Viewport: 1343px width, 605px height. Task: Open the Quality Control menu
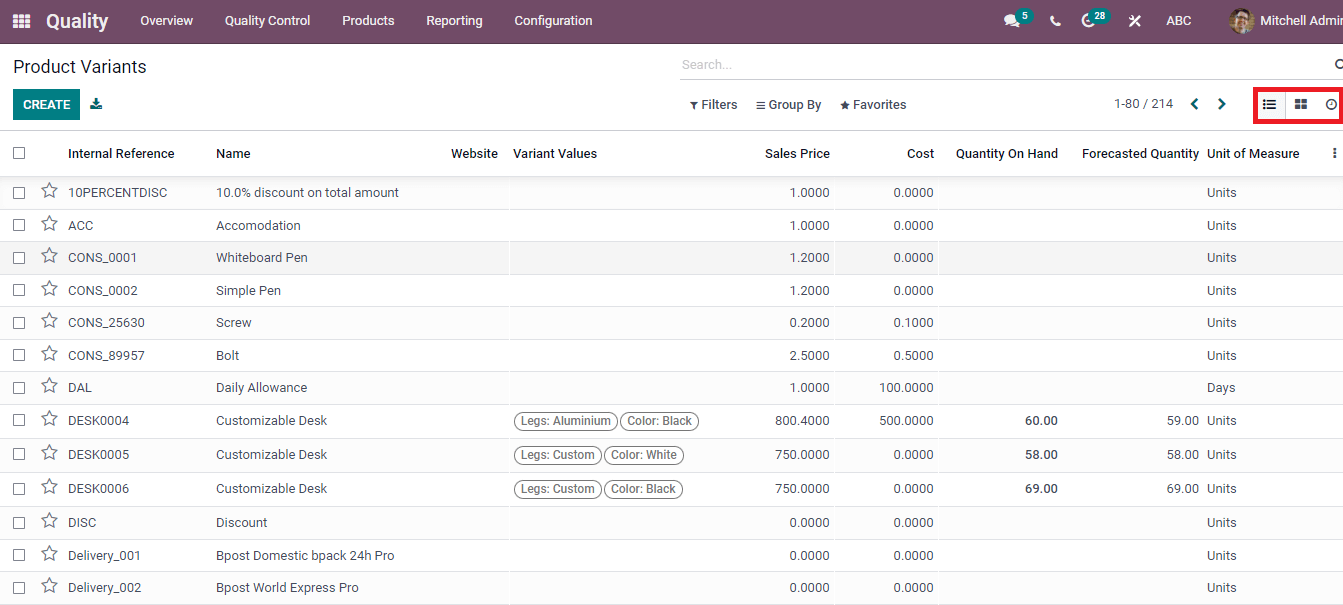click(x=267, y=21)
